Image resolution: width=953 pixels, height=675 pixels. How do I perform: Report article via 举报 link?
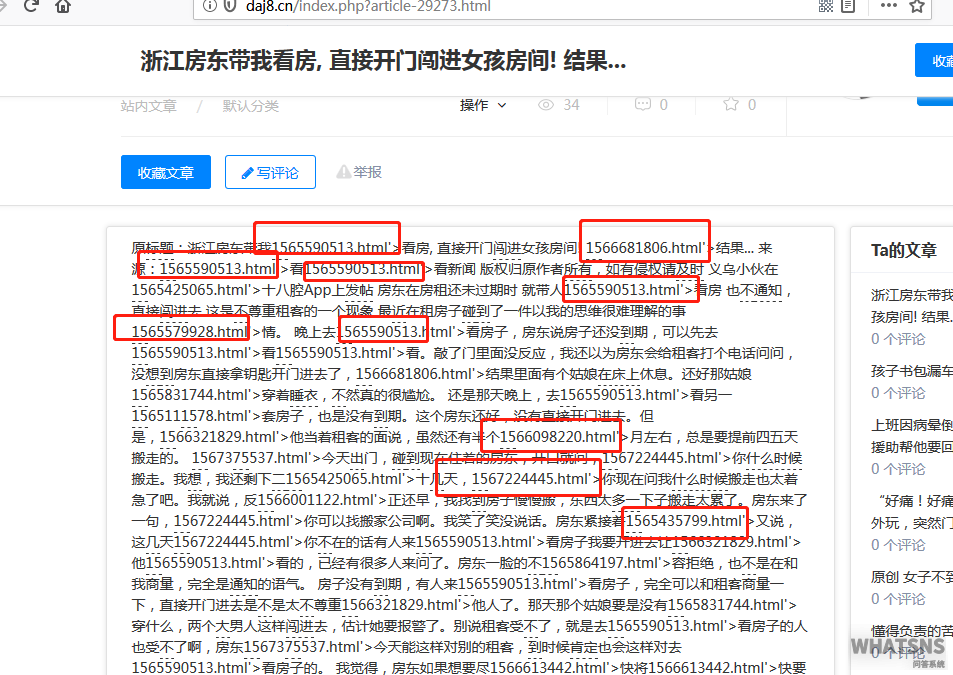(359, 172)
